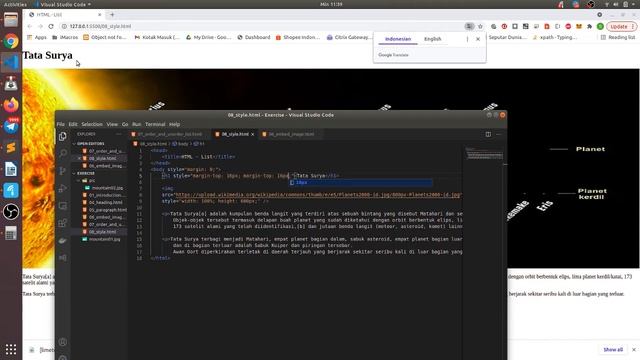Open Show Applications grid in the dock
640x360 pixels.
(11, 349)
